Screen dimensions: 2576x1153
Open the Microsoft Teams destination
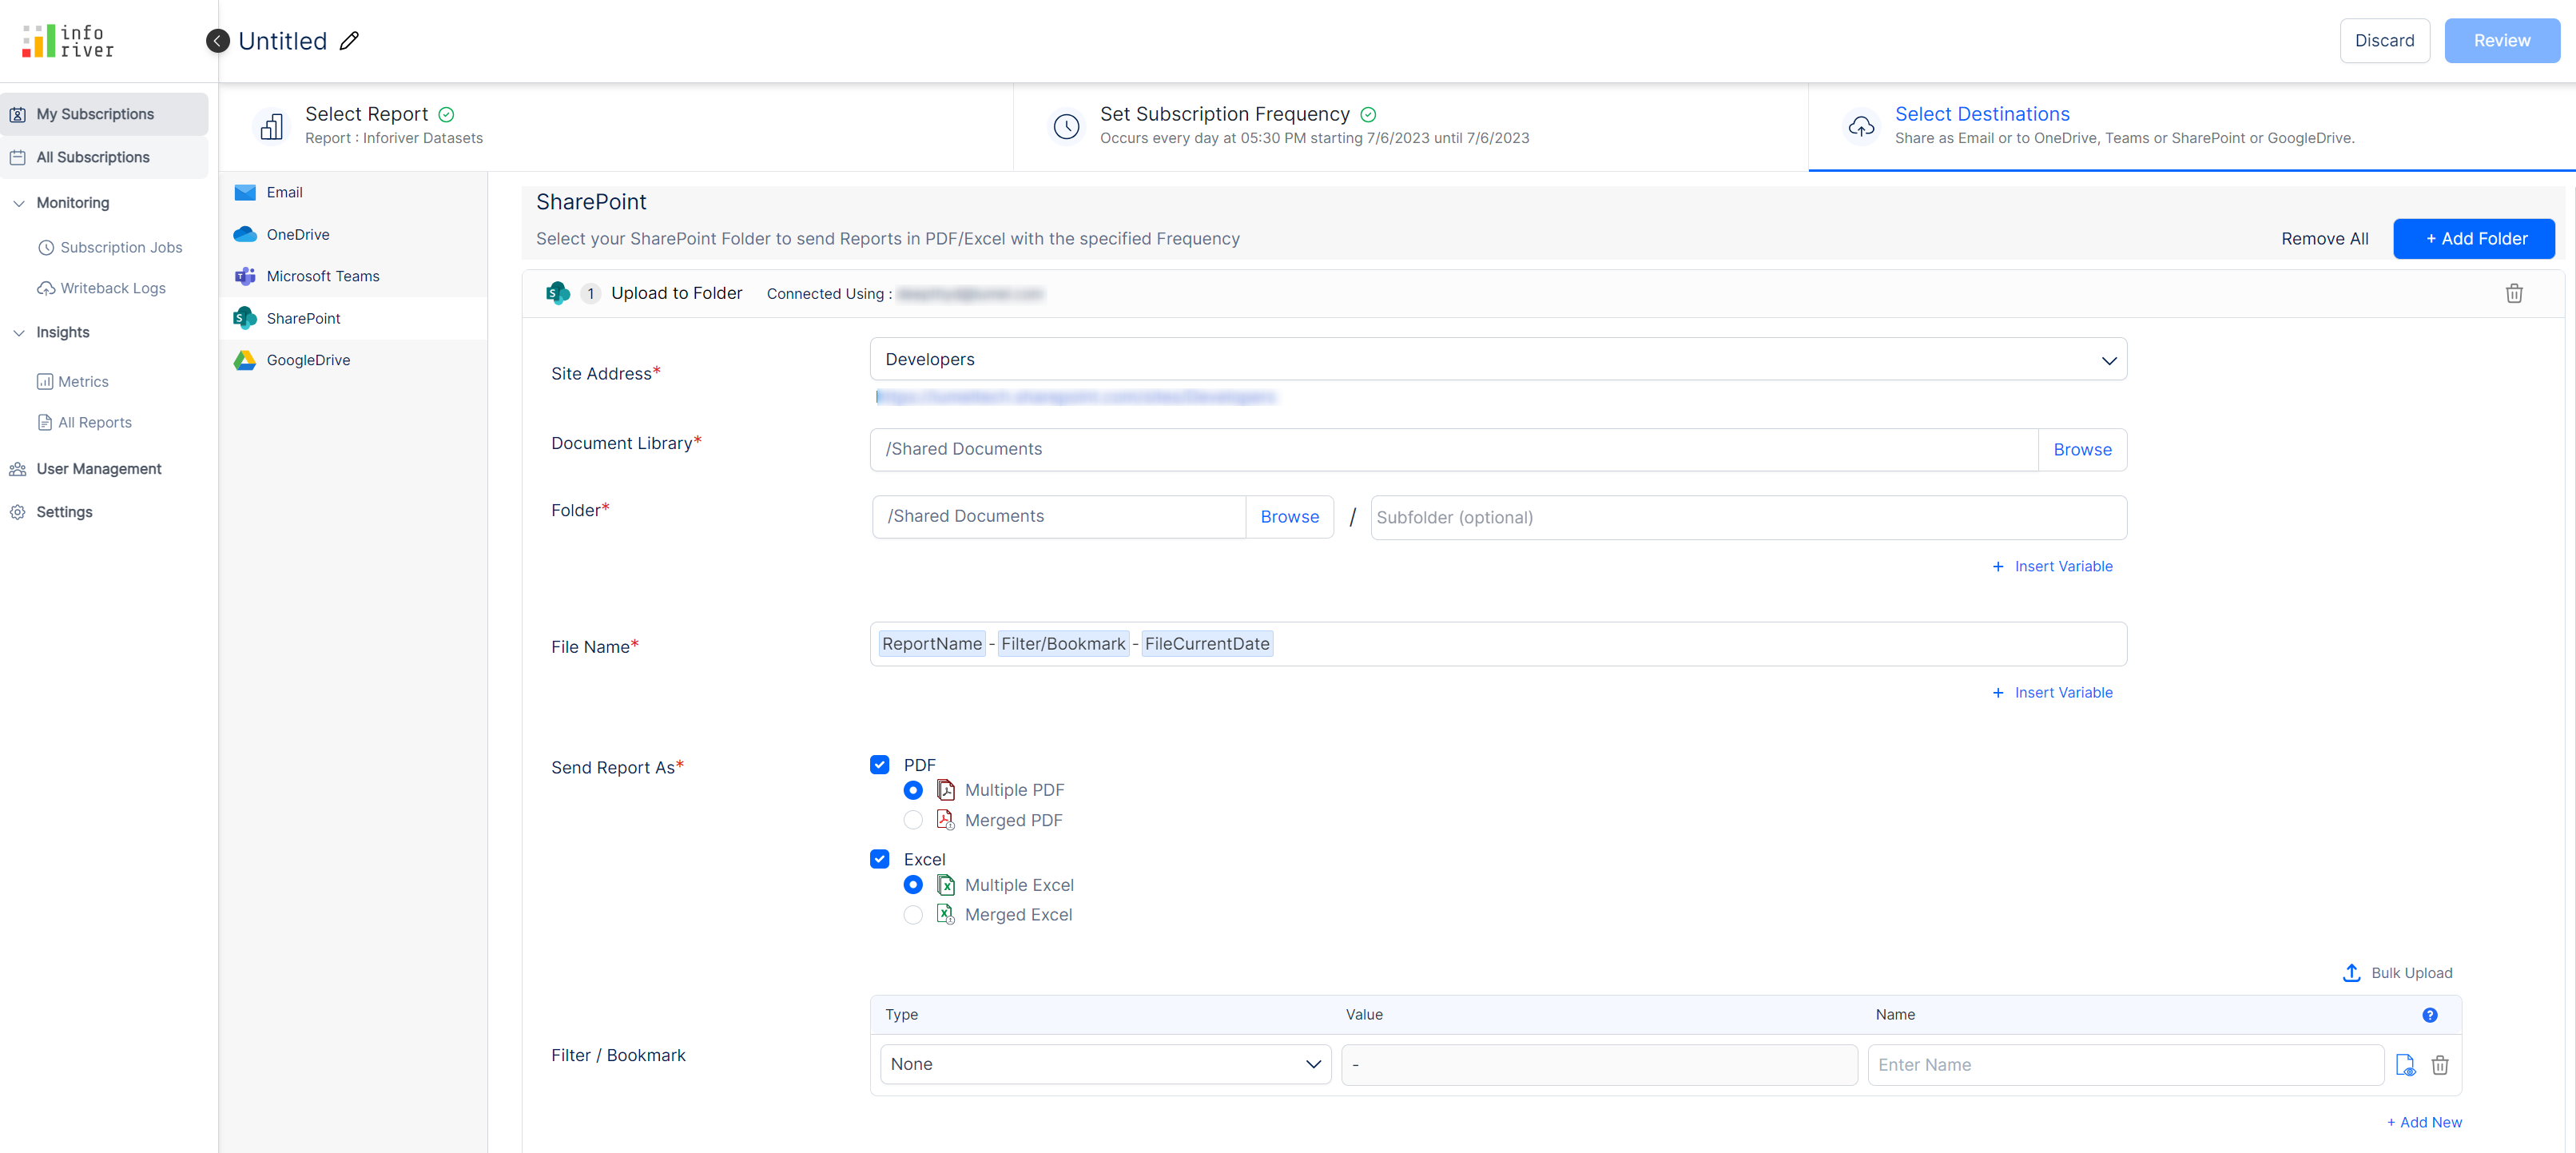coord(322,276)
